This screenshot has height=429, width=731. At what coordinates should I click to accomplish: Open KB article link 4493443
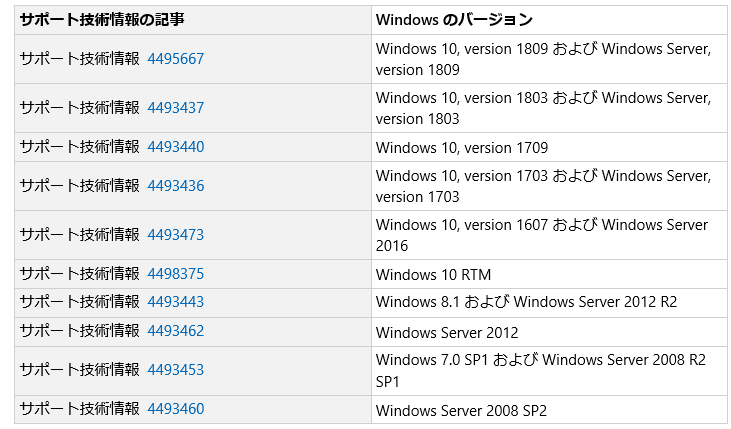pyautogui.click(x=176, y=302)
